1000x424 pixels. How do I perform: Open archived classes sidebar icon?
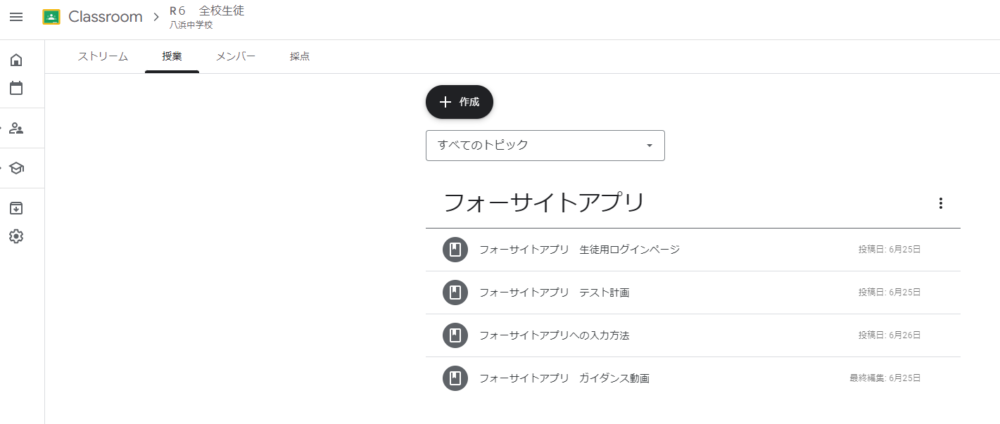[x=17, y=208]
